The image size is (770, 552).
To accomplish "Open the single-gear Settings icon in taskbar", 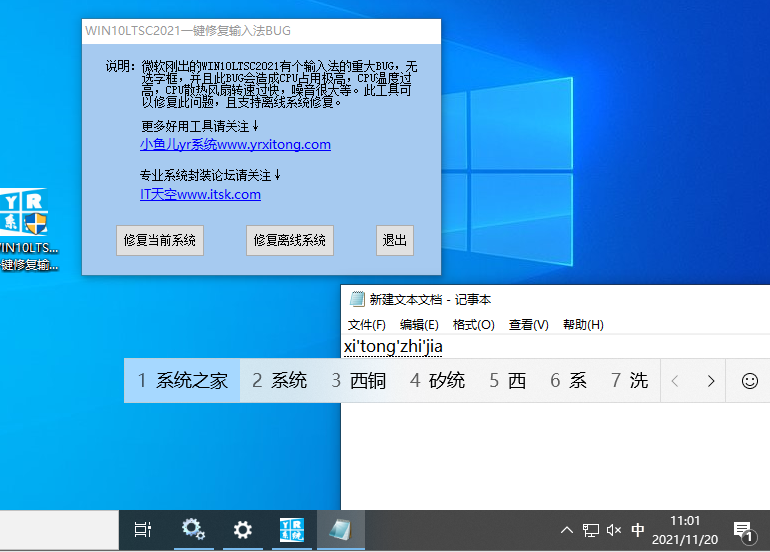I will 242,531.
